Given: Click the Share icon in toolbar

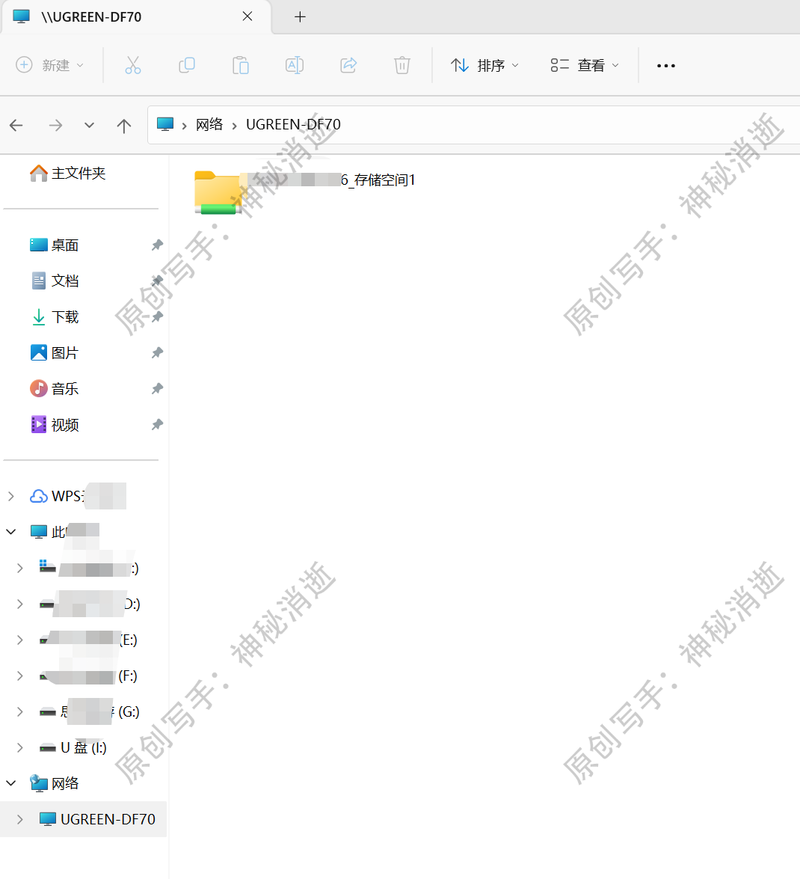Looking at the screenshot, I should point(348,66).
